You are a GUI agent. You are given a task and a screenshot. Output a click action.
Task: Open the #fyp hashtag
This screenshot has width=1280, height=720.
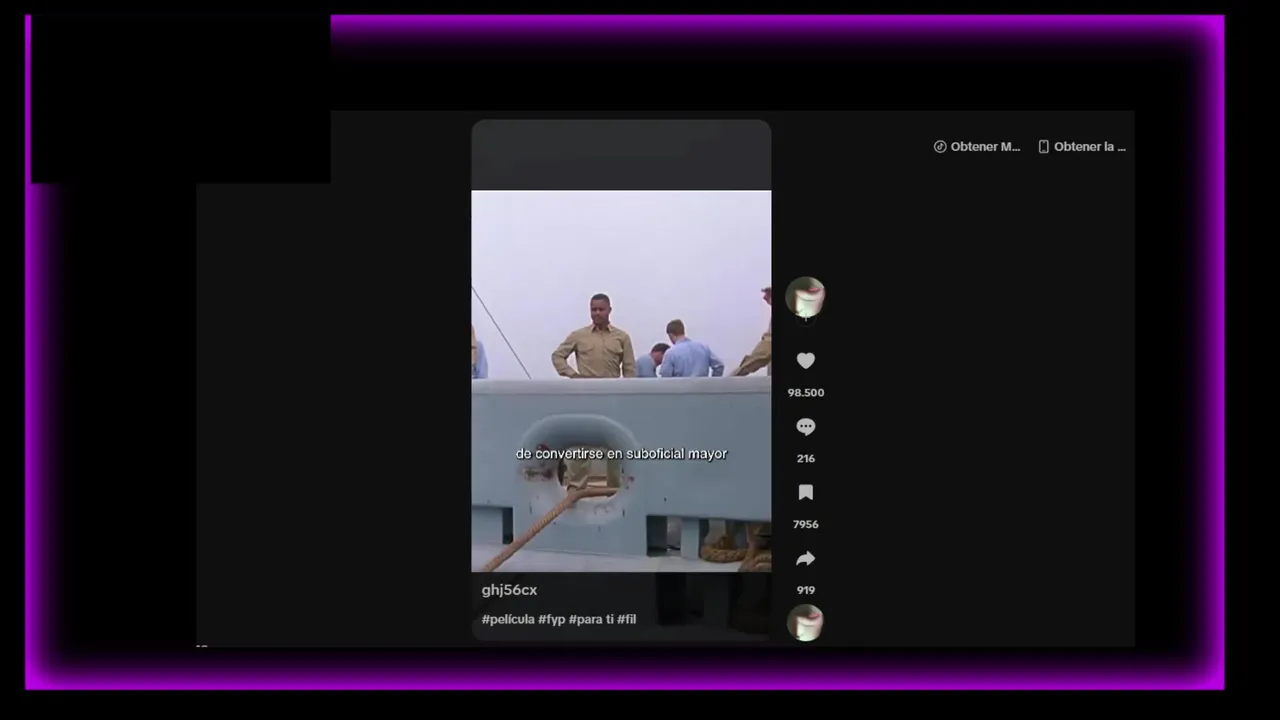pos(551,619)
